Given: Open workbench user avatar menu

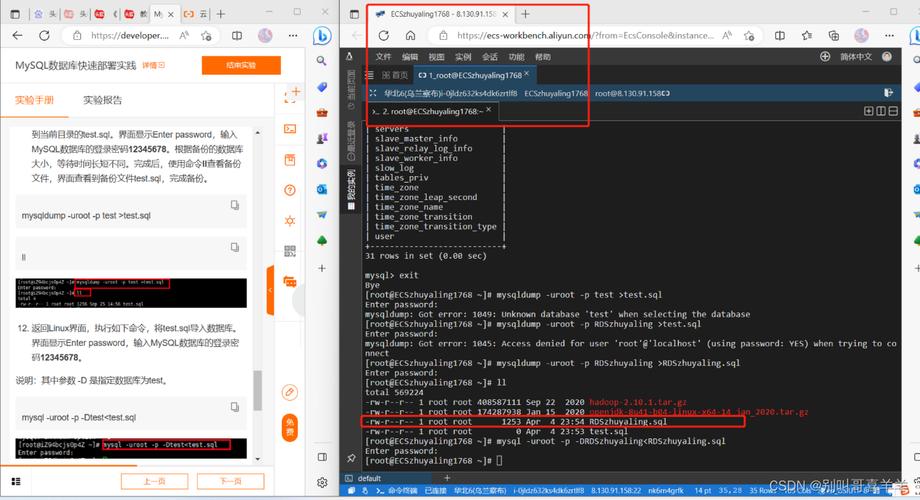Looking at the screenshot, I should pos(887,57).
